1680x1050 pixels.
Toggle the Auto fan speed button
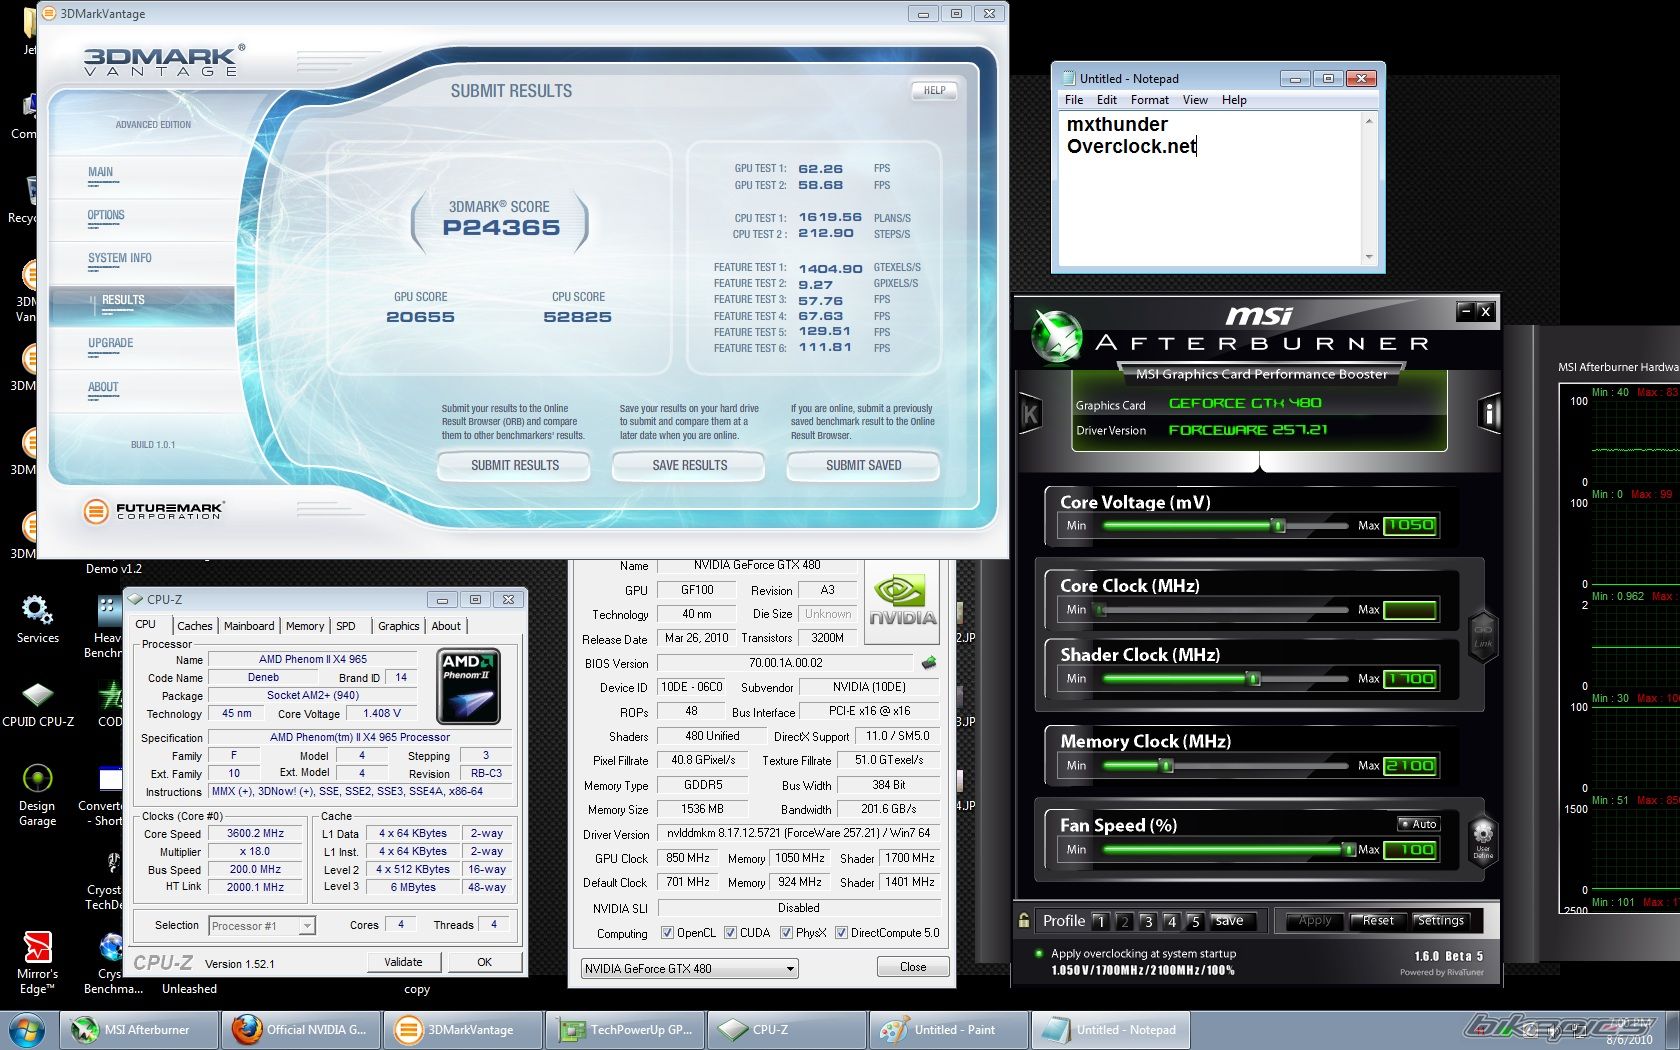click(x=1418, y=824)
